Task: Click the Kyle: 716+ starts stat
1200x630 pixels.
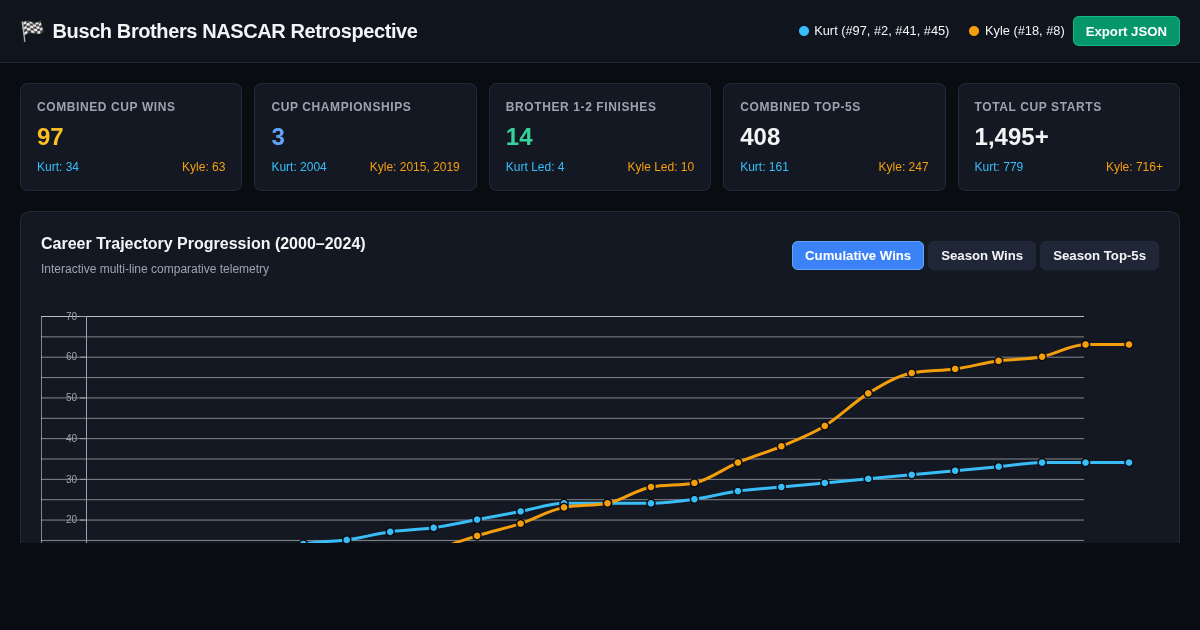Action: click(x=1134, y=167)
